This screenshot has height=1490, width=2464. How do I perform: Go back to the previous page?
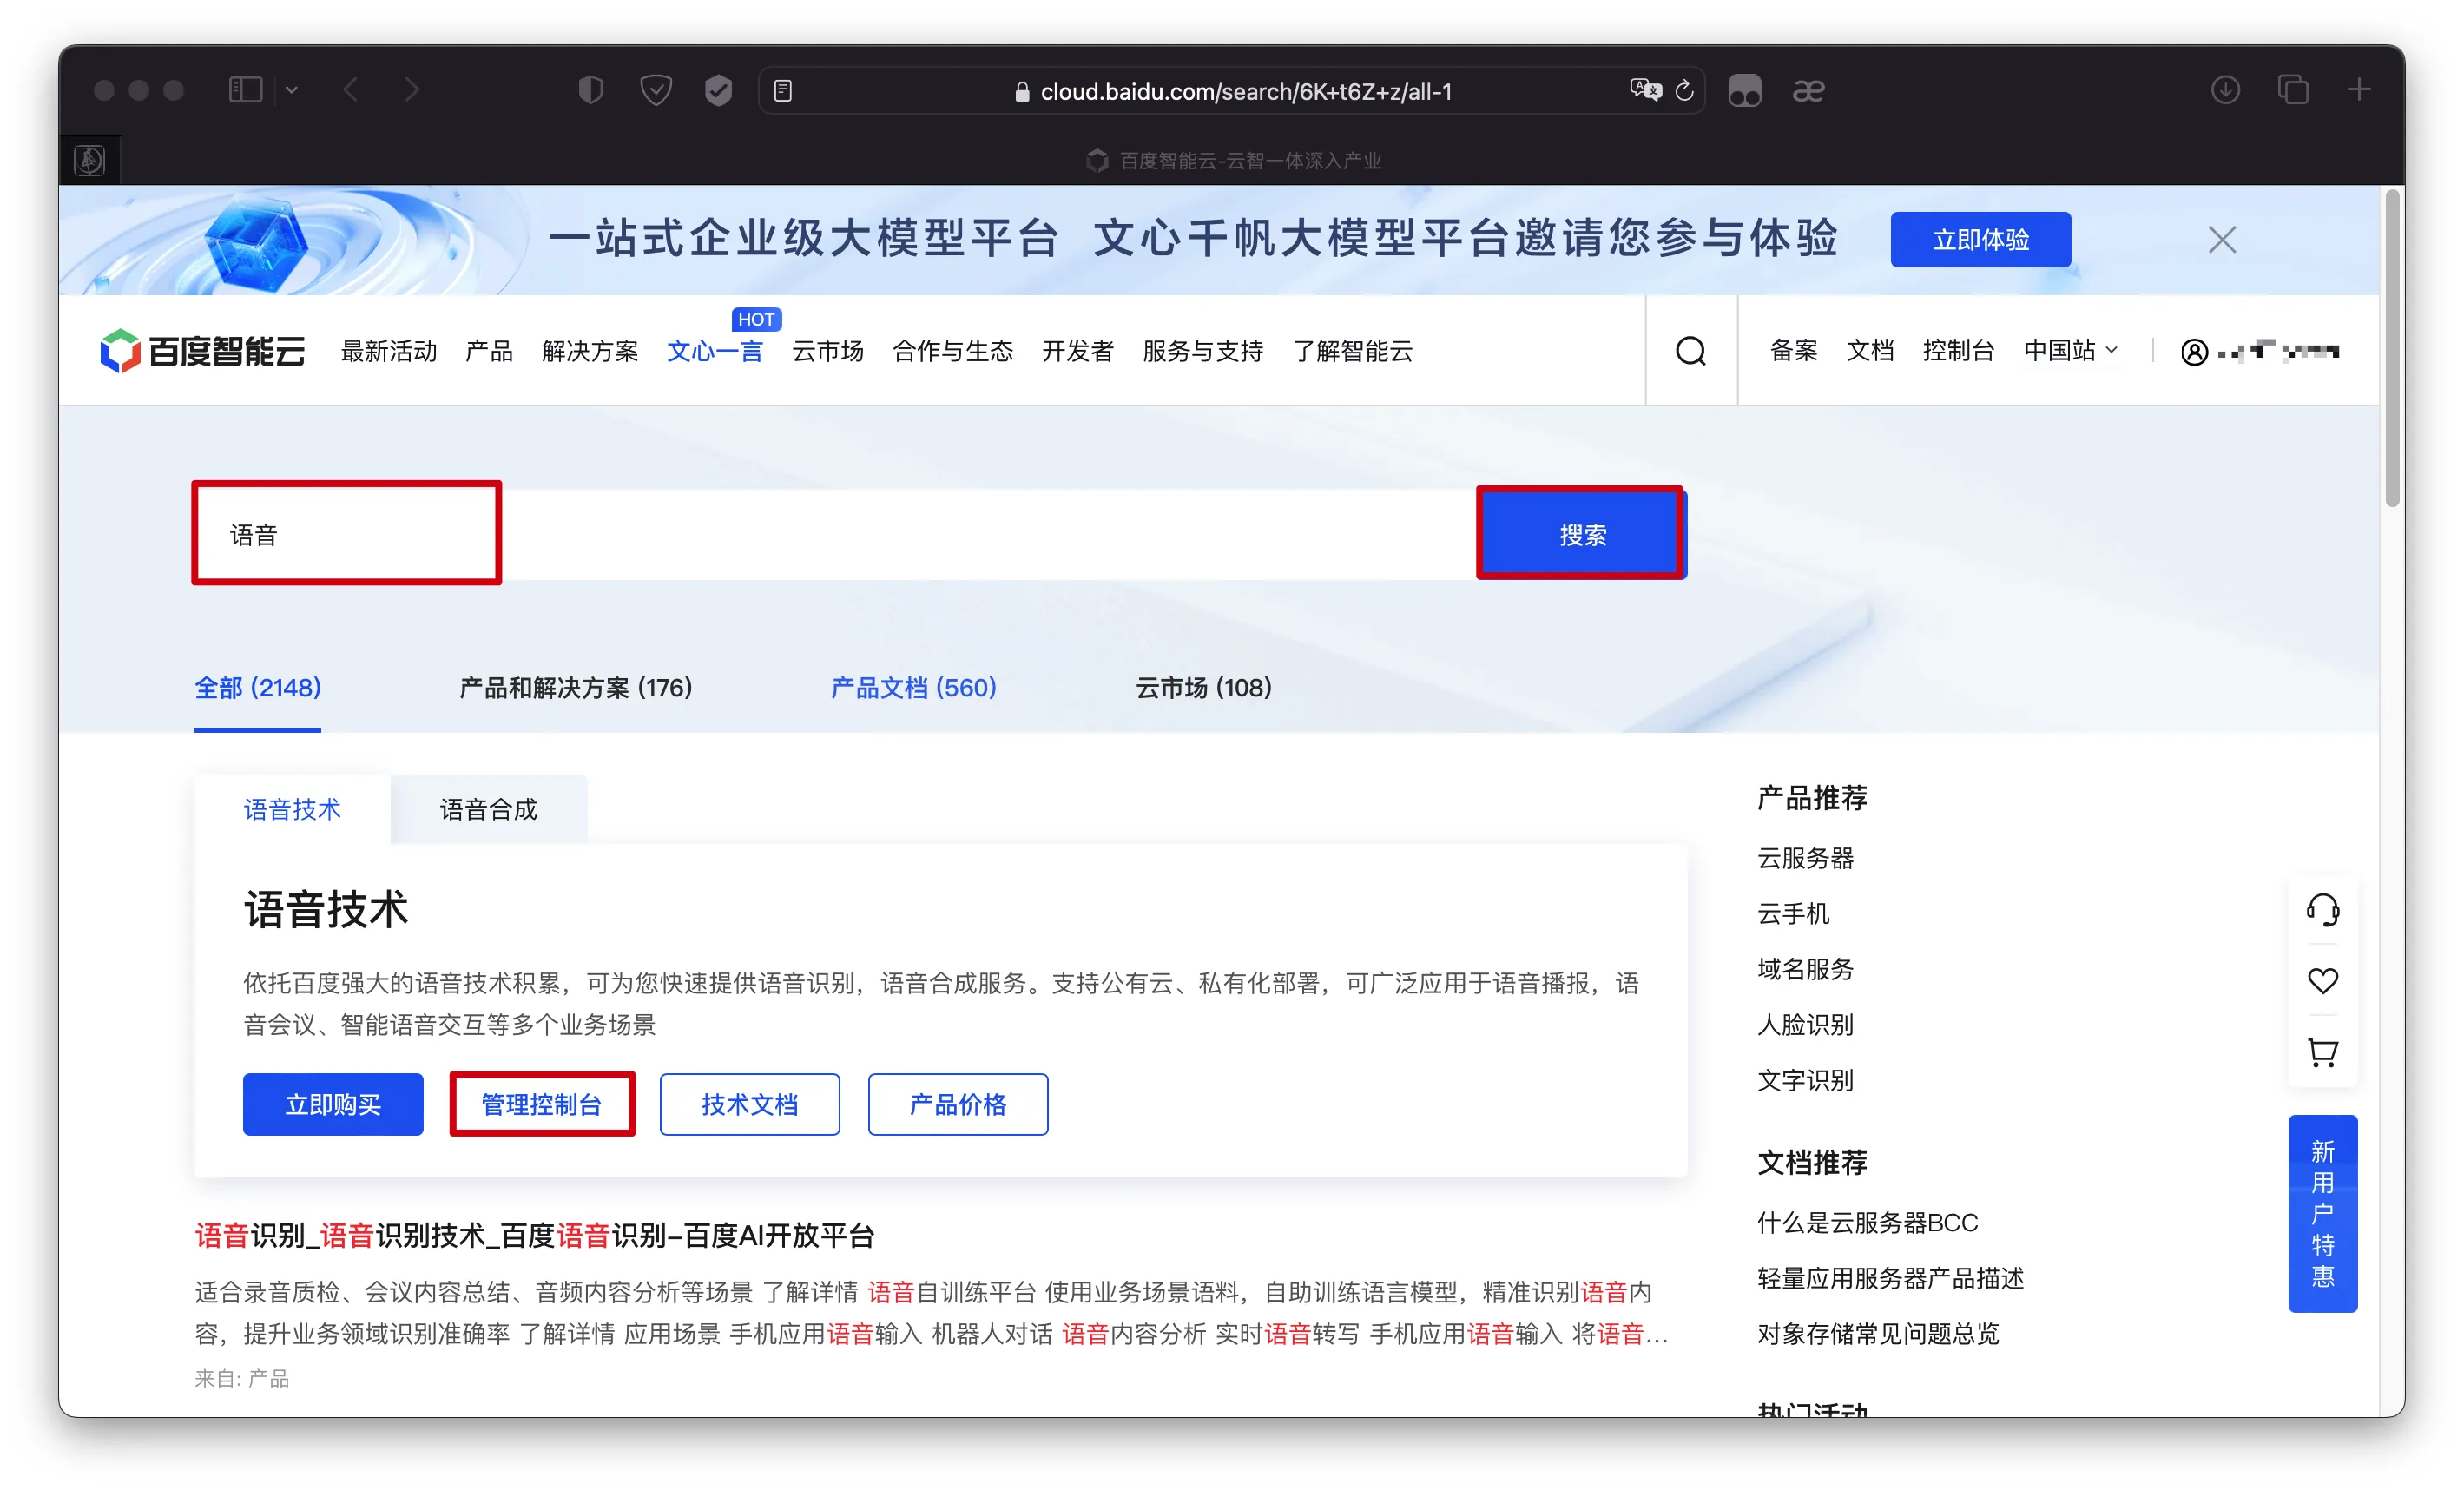(x=351, y=90)
